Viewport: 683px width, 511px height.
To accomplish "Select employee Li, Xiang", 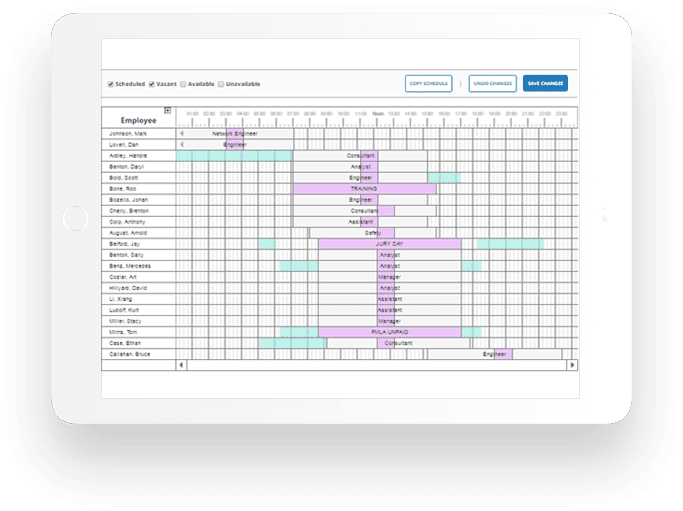I will (x=120, y=299).
